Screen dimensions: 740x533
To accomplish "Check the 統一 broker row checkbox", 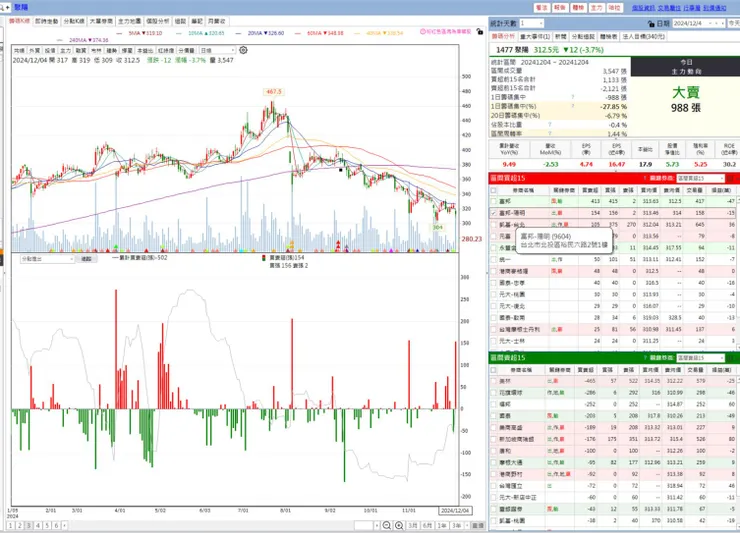I will click(x=494, y=260).
